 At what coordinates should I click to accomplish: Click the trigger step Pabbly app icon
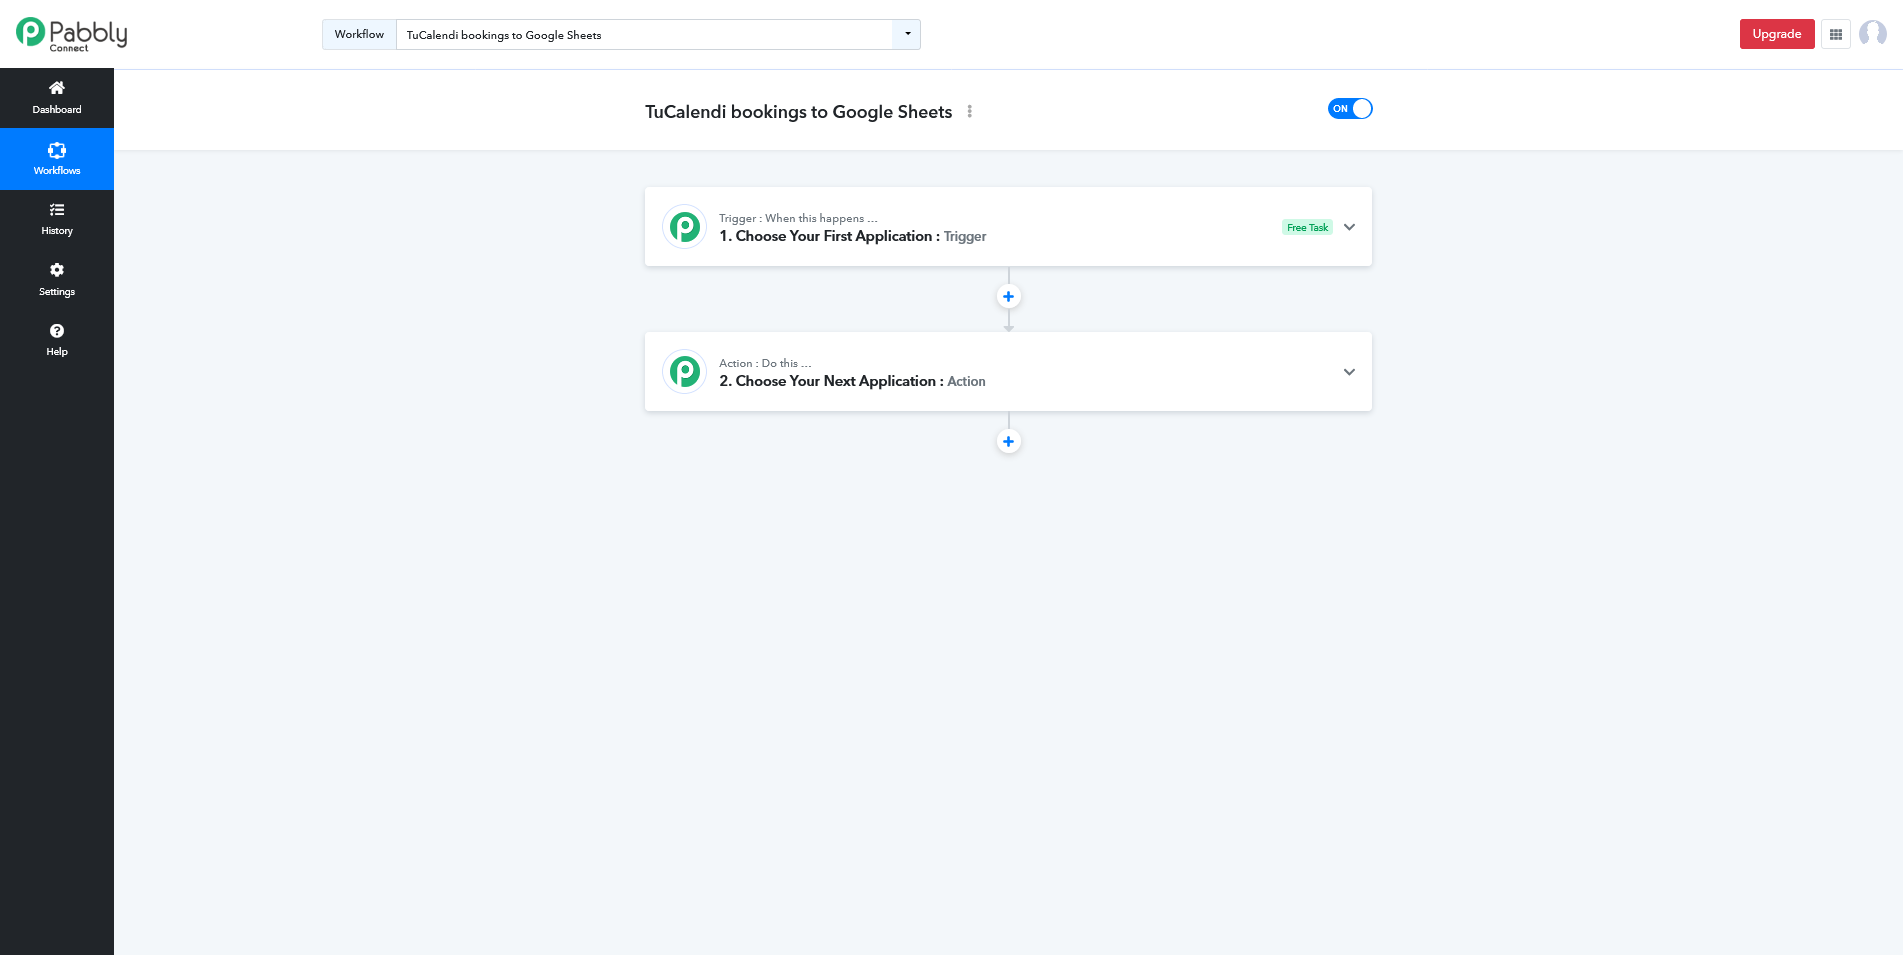point(685,227)
